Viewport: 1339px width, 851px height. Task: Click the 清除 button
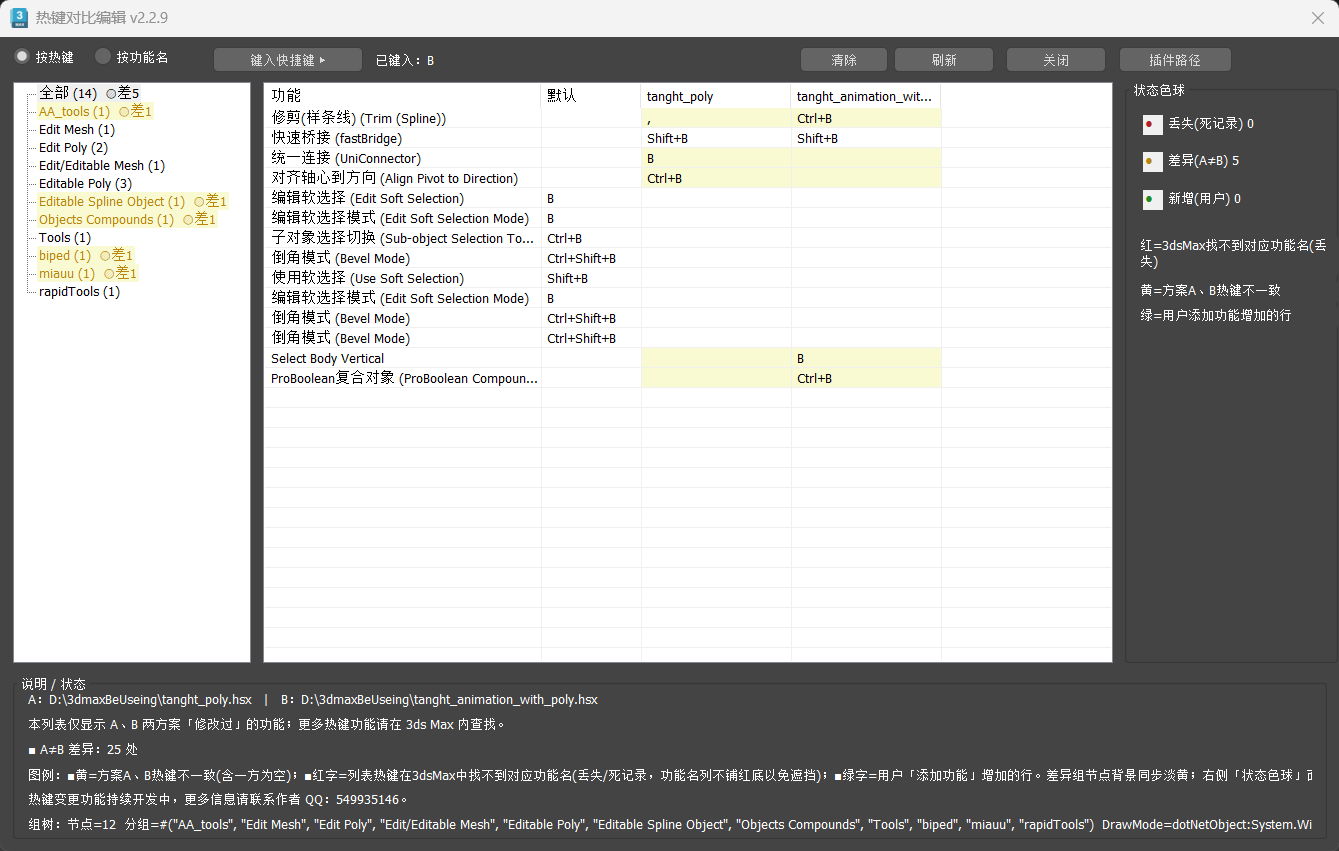tap(844, 60)
